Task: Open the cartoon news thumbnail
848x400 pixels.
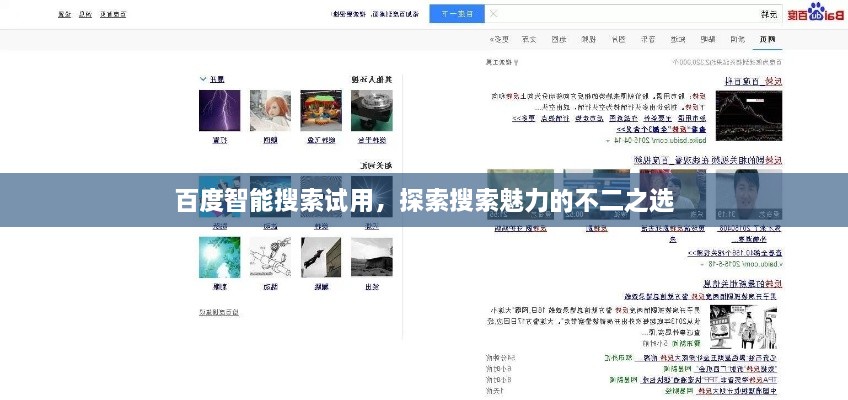Action: tap(743, 327)
